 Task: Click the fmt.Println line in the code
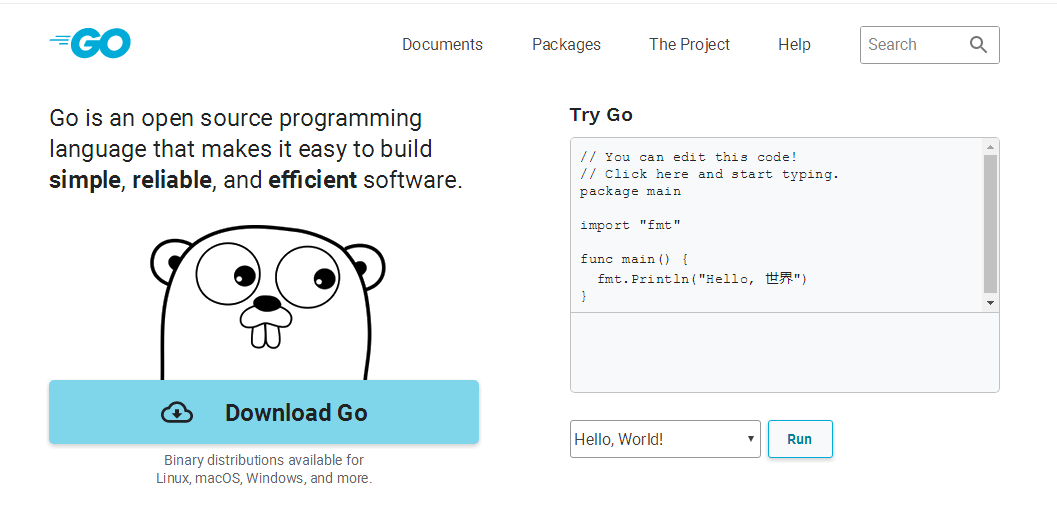(702, 278)
